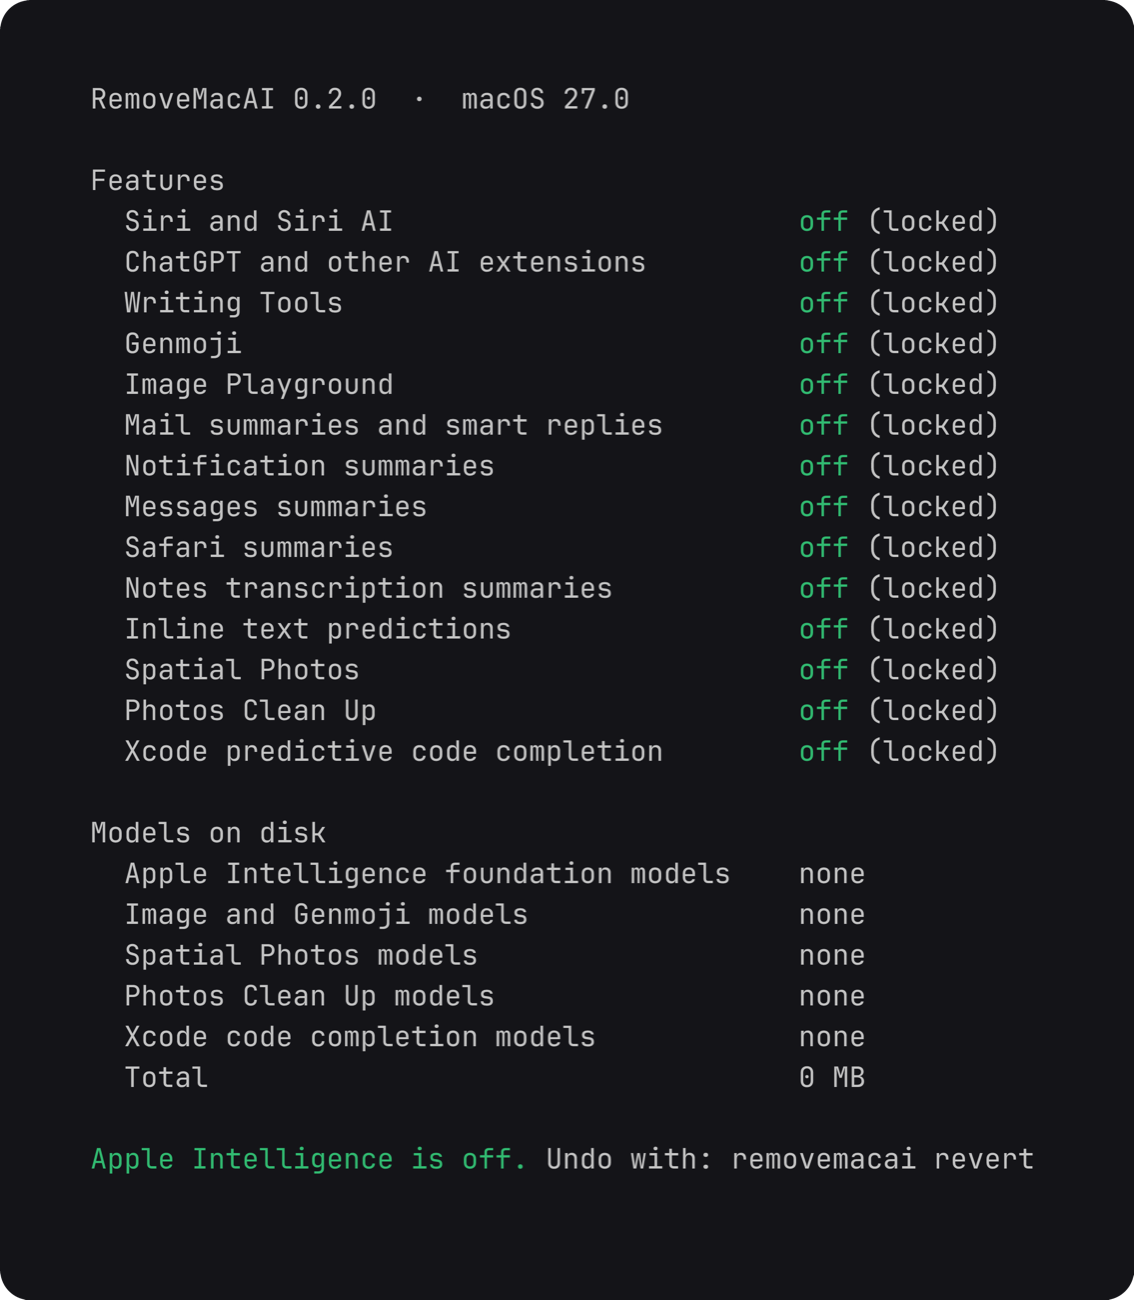The height and width of the screenshot is (1300, 1134).
Task: Select 'ChatGPT and other AI extensions' label
Action: coord(385,262)
